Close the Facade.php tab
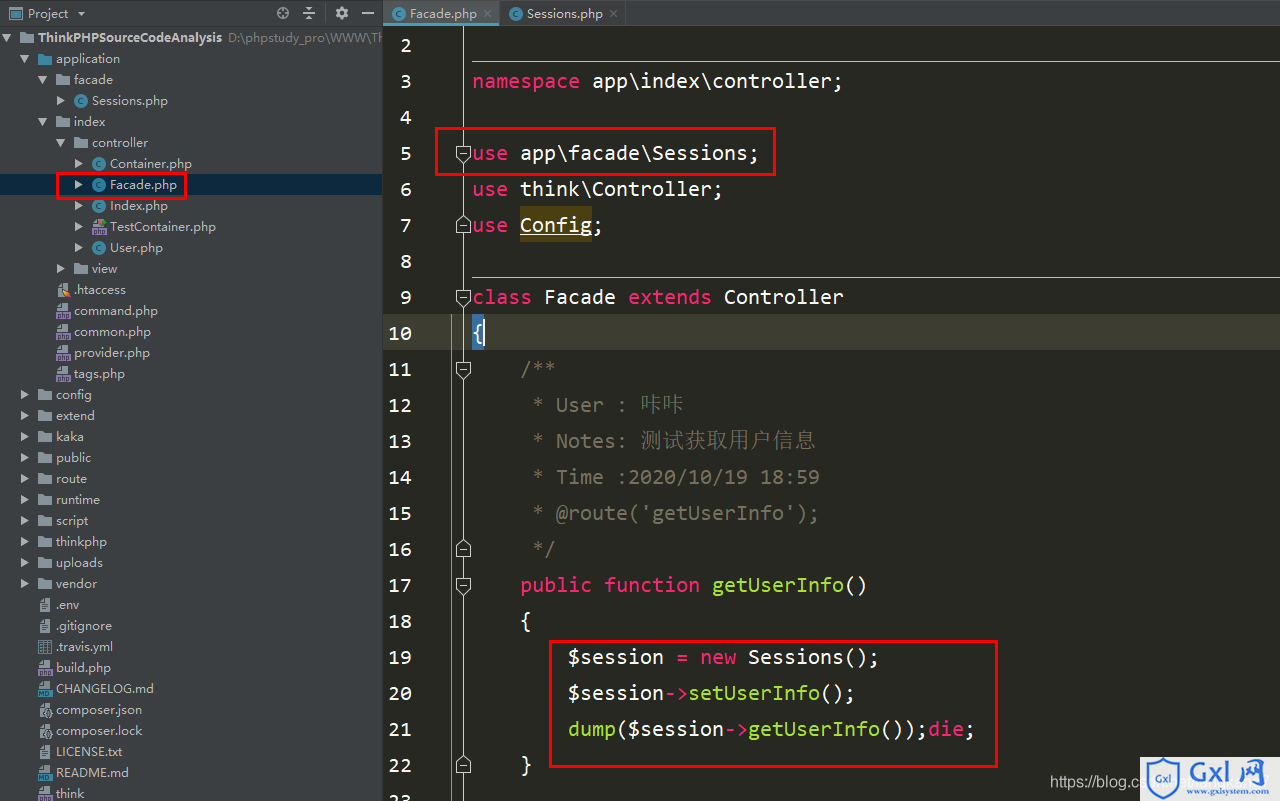The image size is (1280, 801). click(488, 14)
